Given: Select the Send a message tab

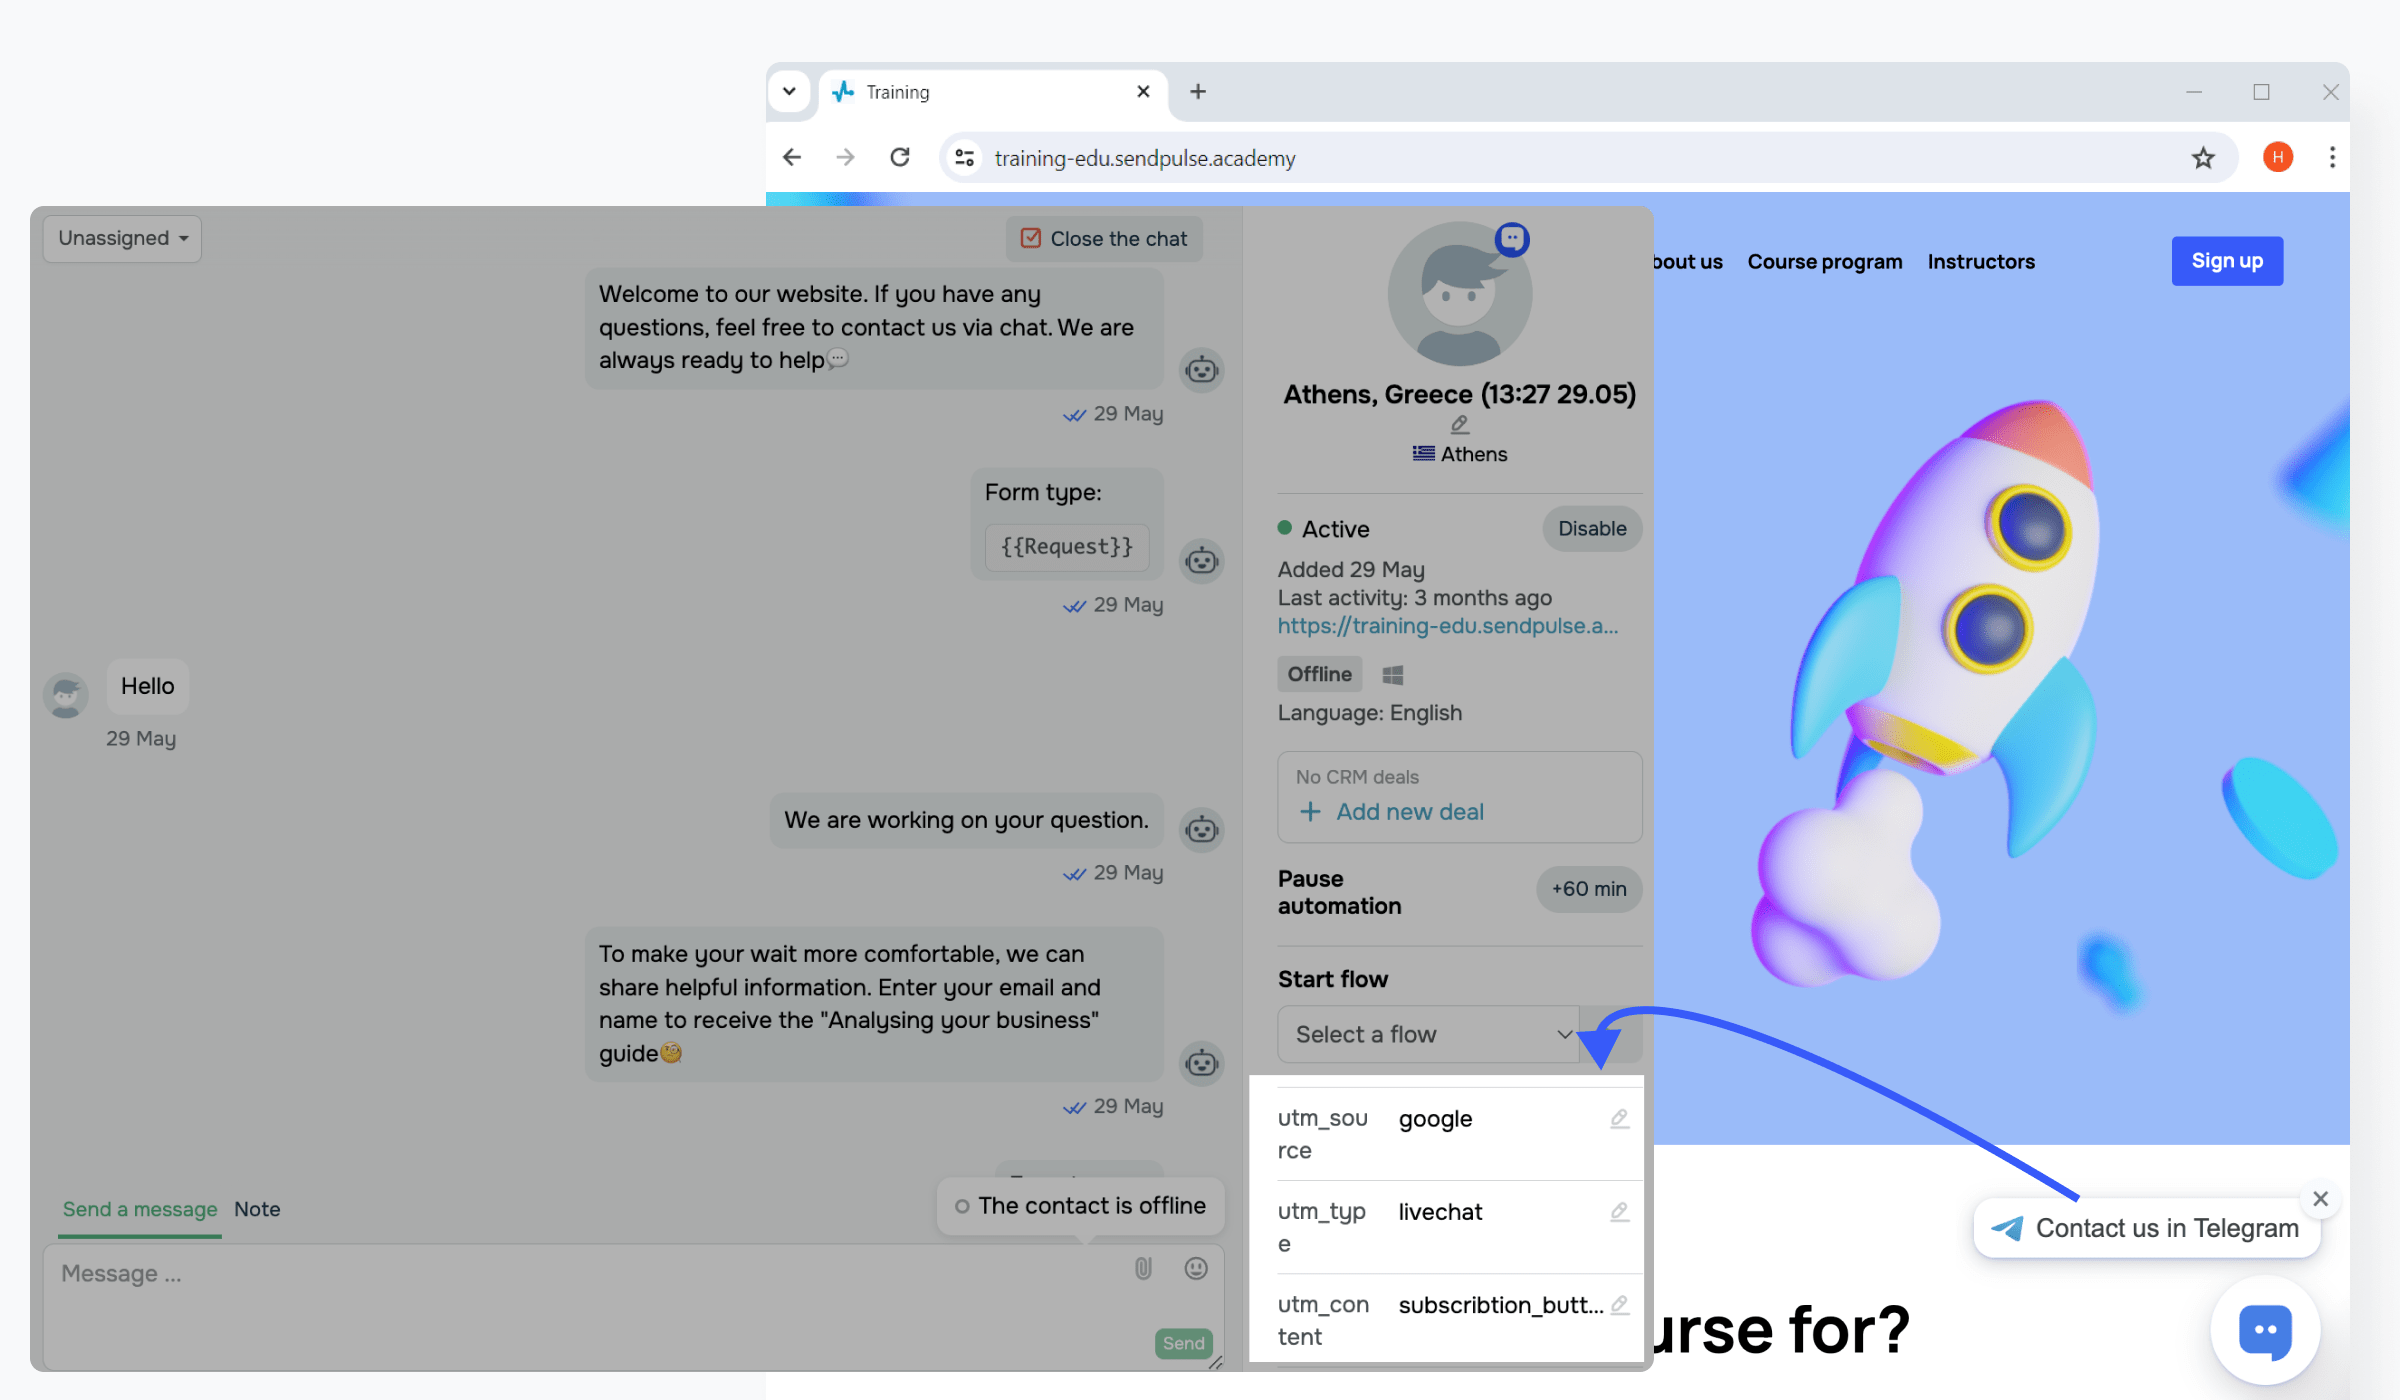Looking at the screenshot, I should coord(140,1209).
